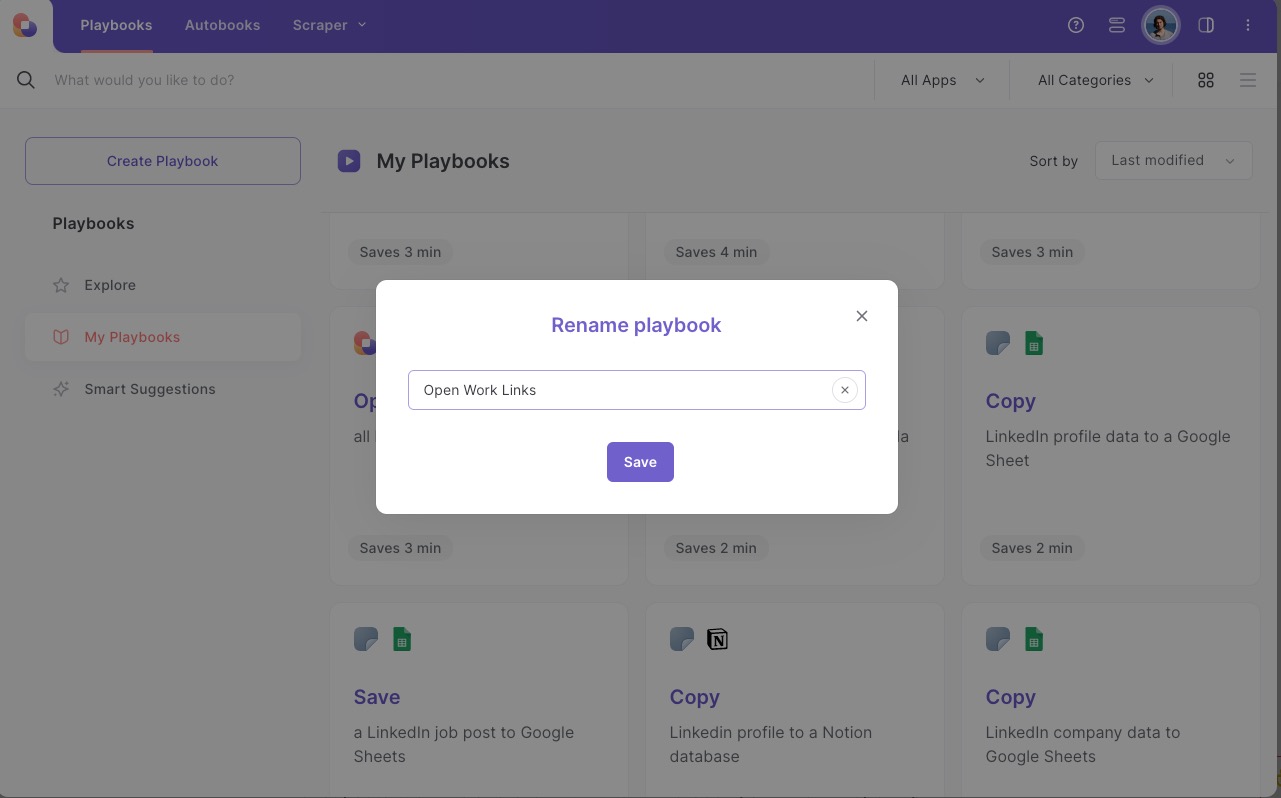This screenshot has width=1281, height=798.
Task: Save the renamed playbook
Action: 640,462
